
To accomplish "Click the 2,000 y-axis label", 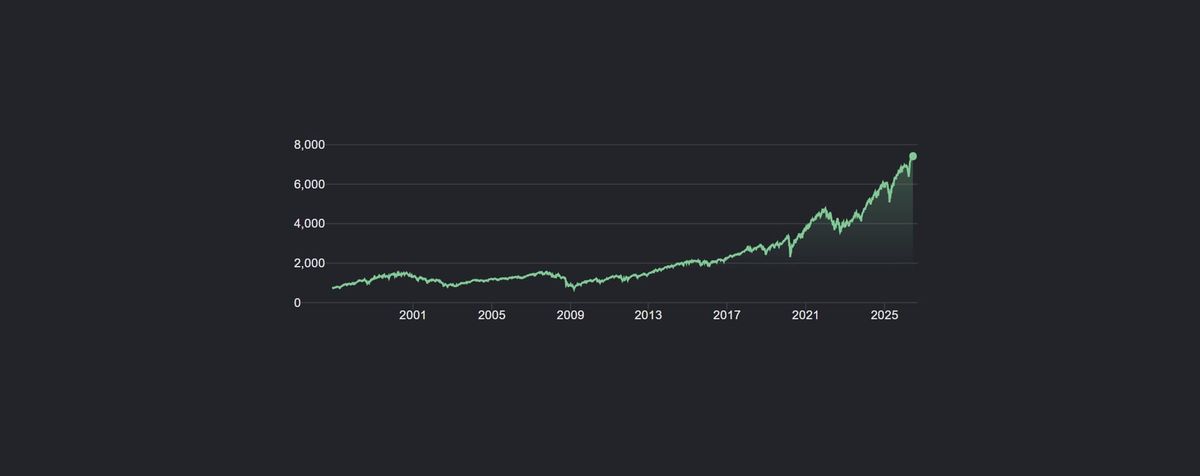I will tap(310, 263).
